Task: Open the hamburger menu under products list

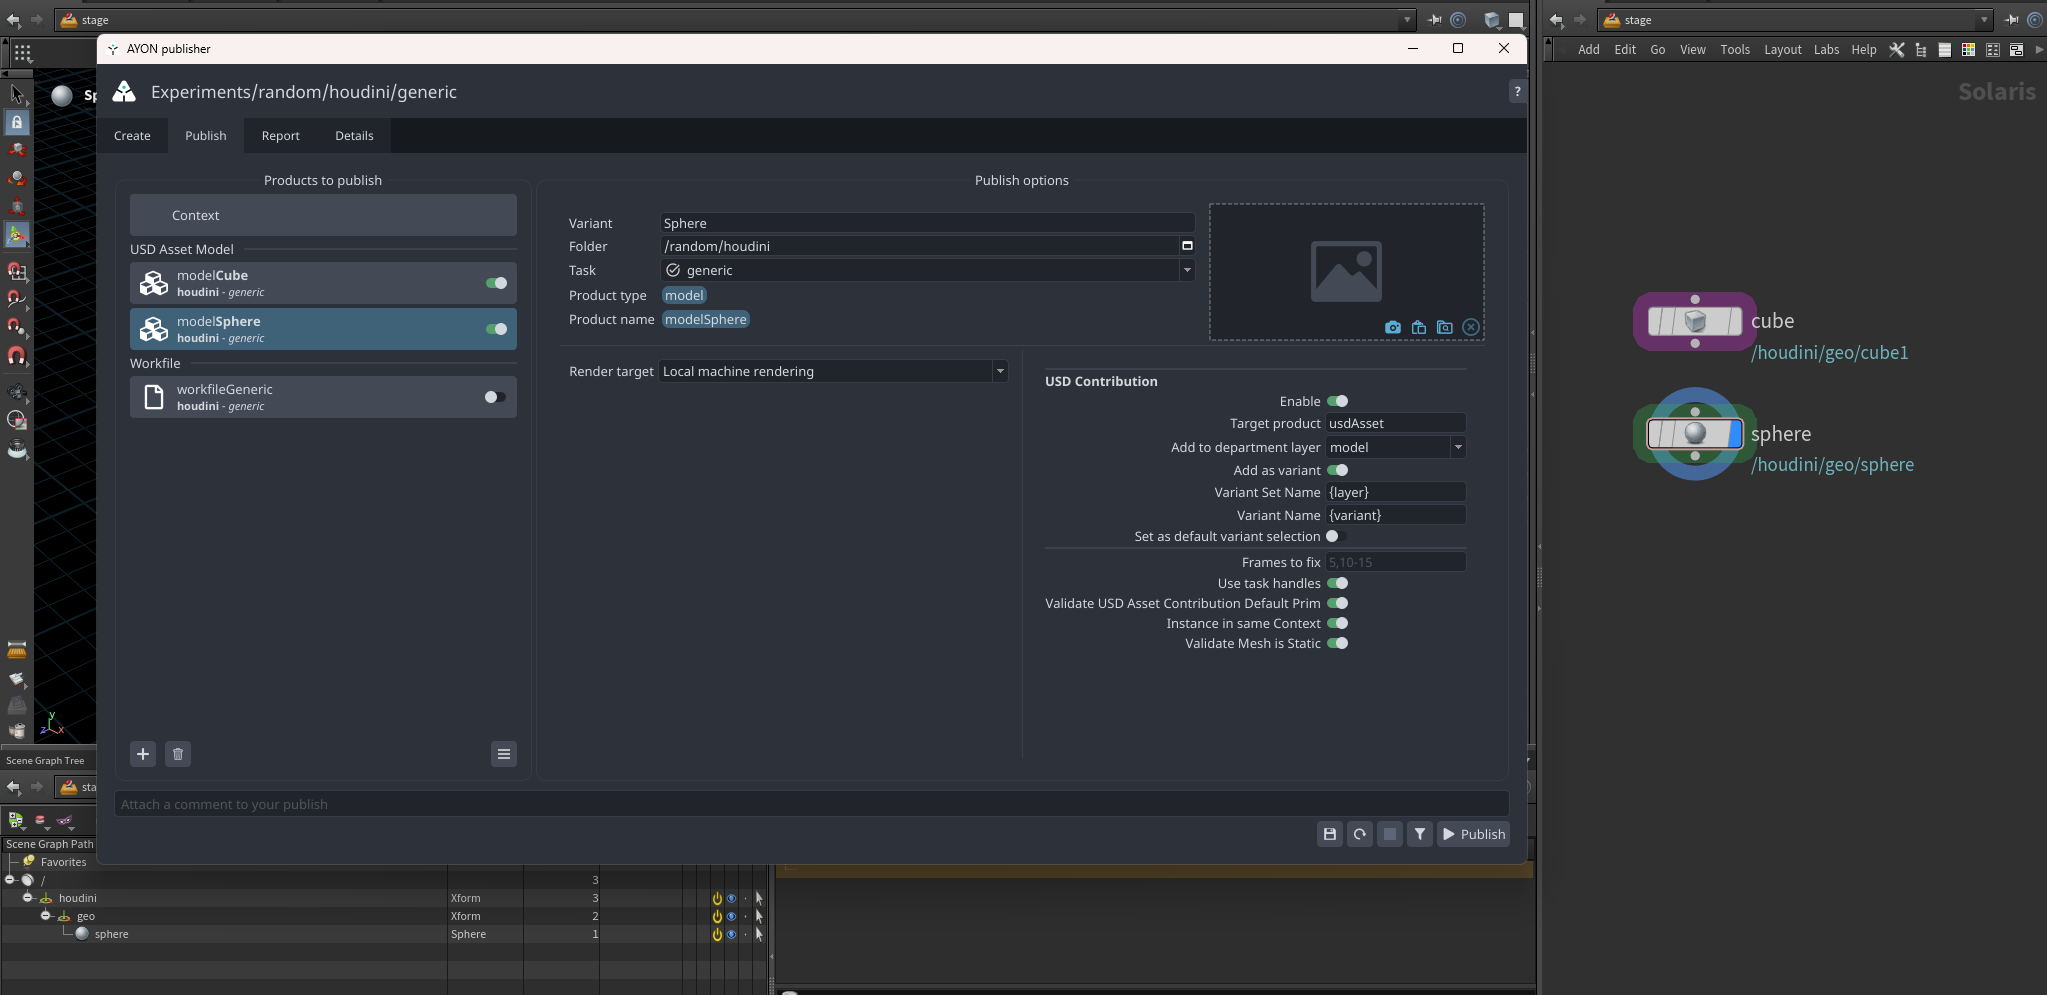Action: [x=504, y=754]
